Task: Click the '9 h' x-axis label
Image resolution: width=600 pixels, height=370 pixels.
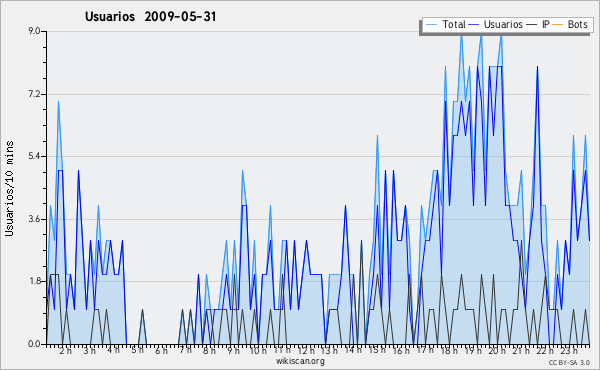Action: pyautogui.click(x=233, y=350)
